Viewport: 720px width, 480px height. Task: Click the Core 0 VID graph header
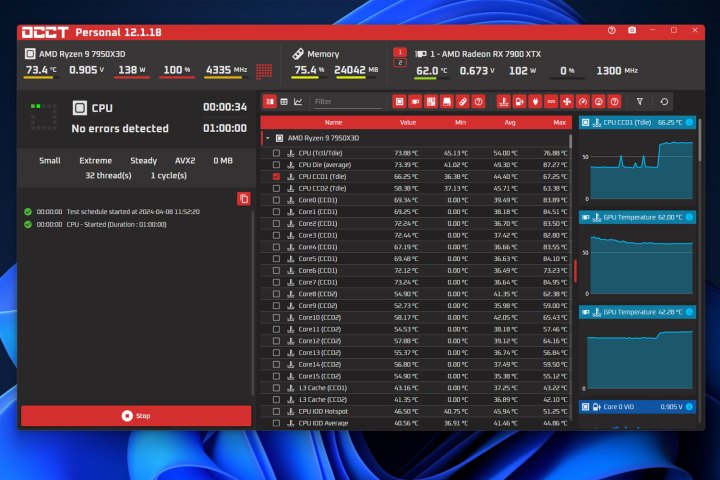click(x=637, y=407)
